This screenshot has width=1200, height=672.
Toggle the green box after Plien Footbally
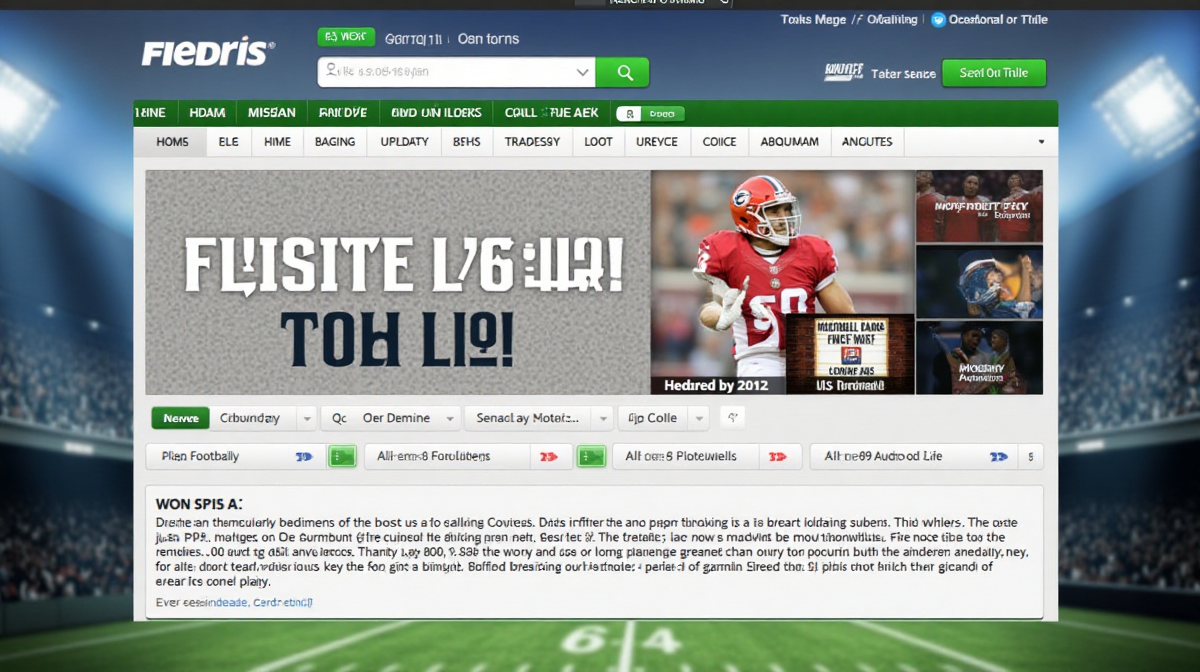[x=342, y=456]
